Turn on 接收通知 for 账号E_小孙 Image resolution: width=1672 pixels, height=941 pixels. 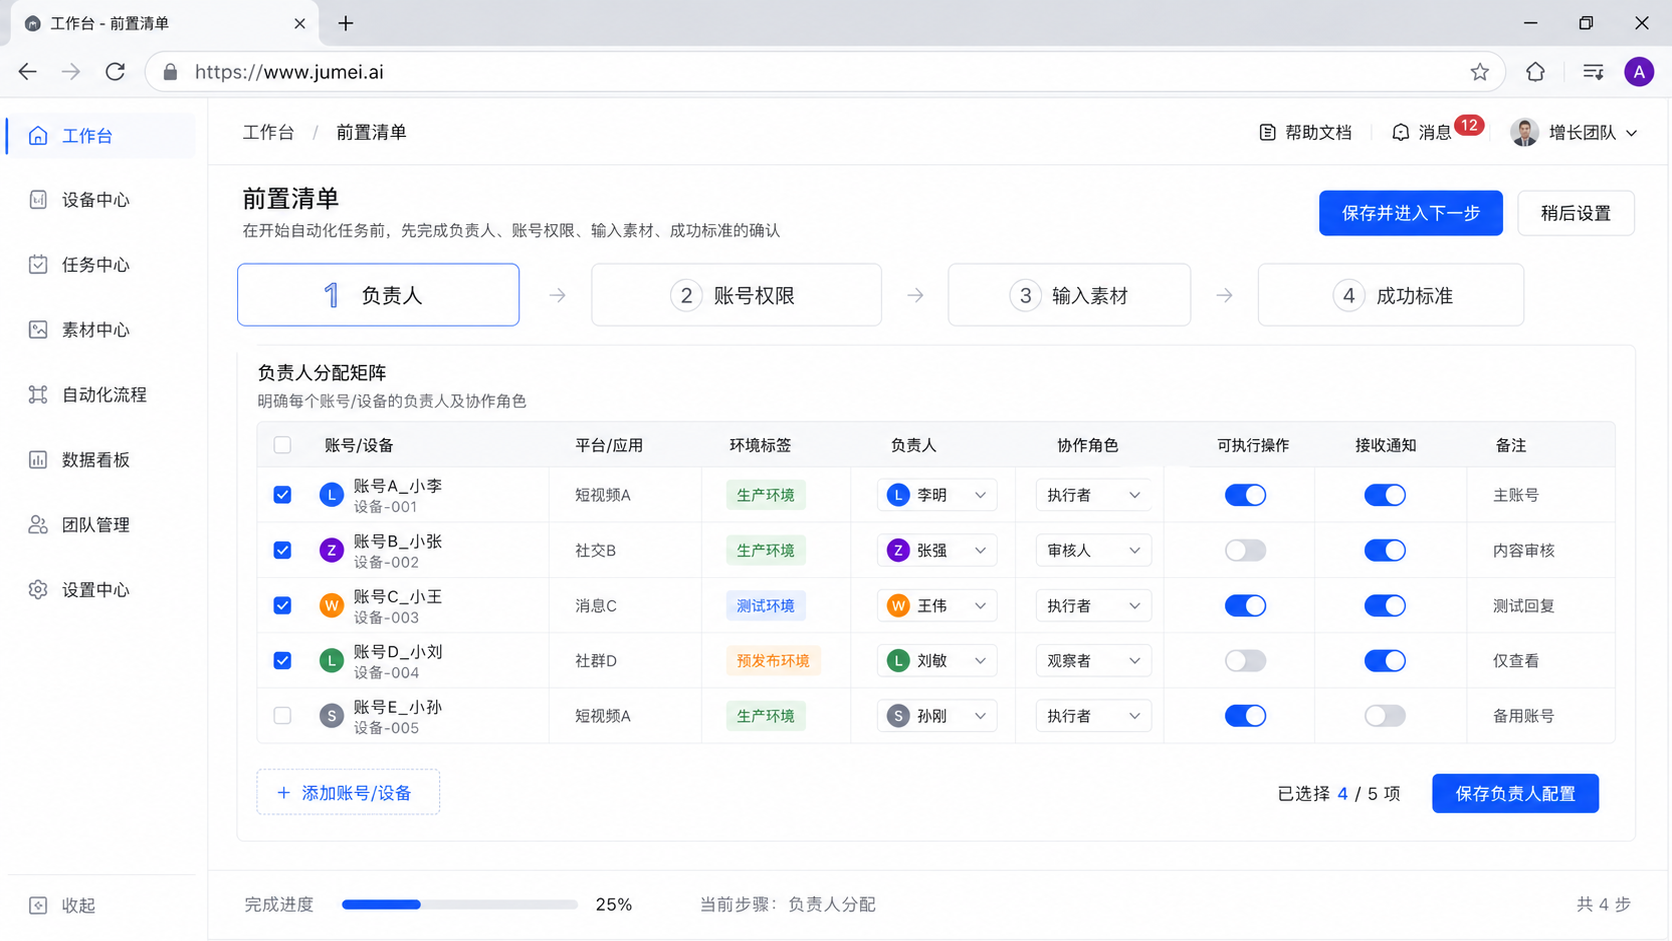(1385, 716)
